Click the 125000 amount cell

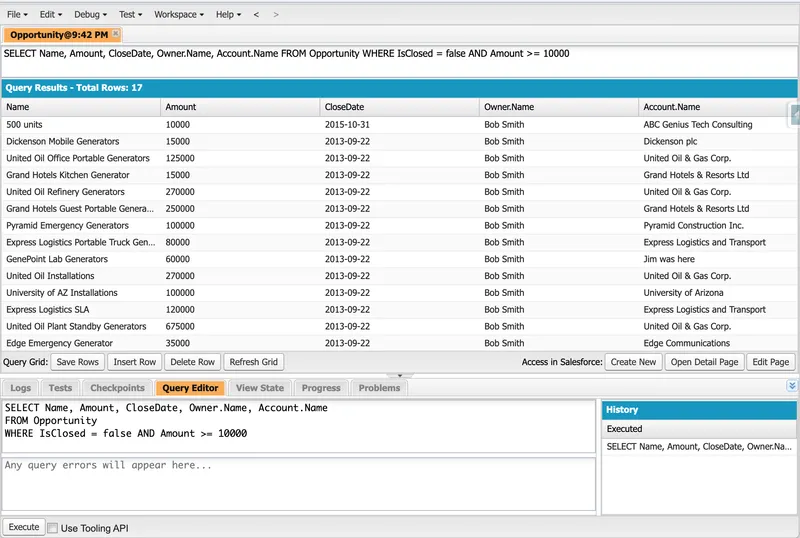(x=240, y=158)
